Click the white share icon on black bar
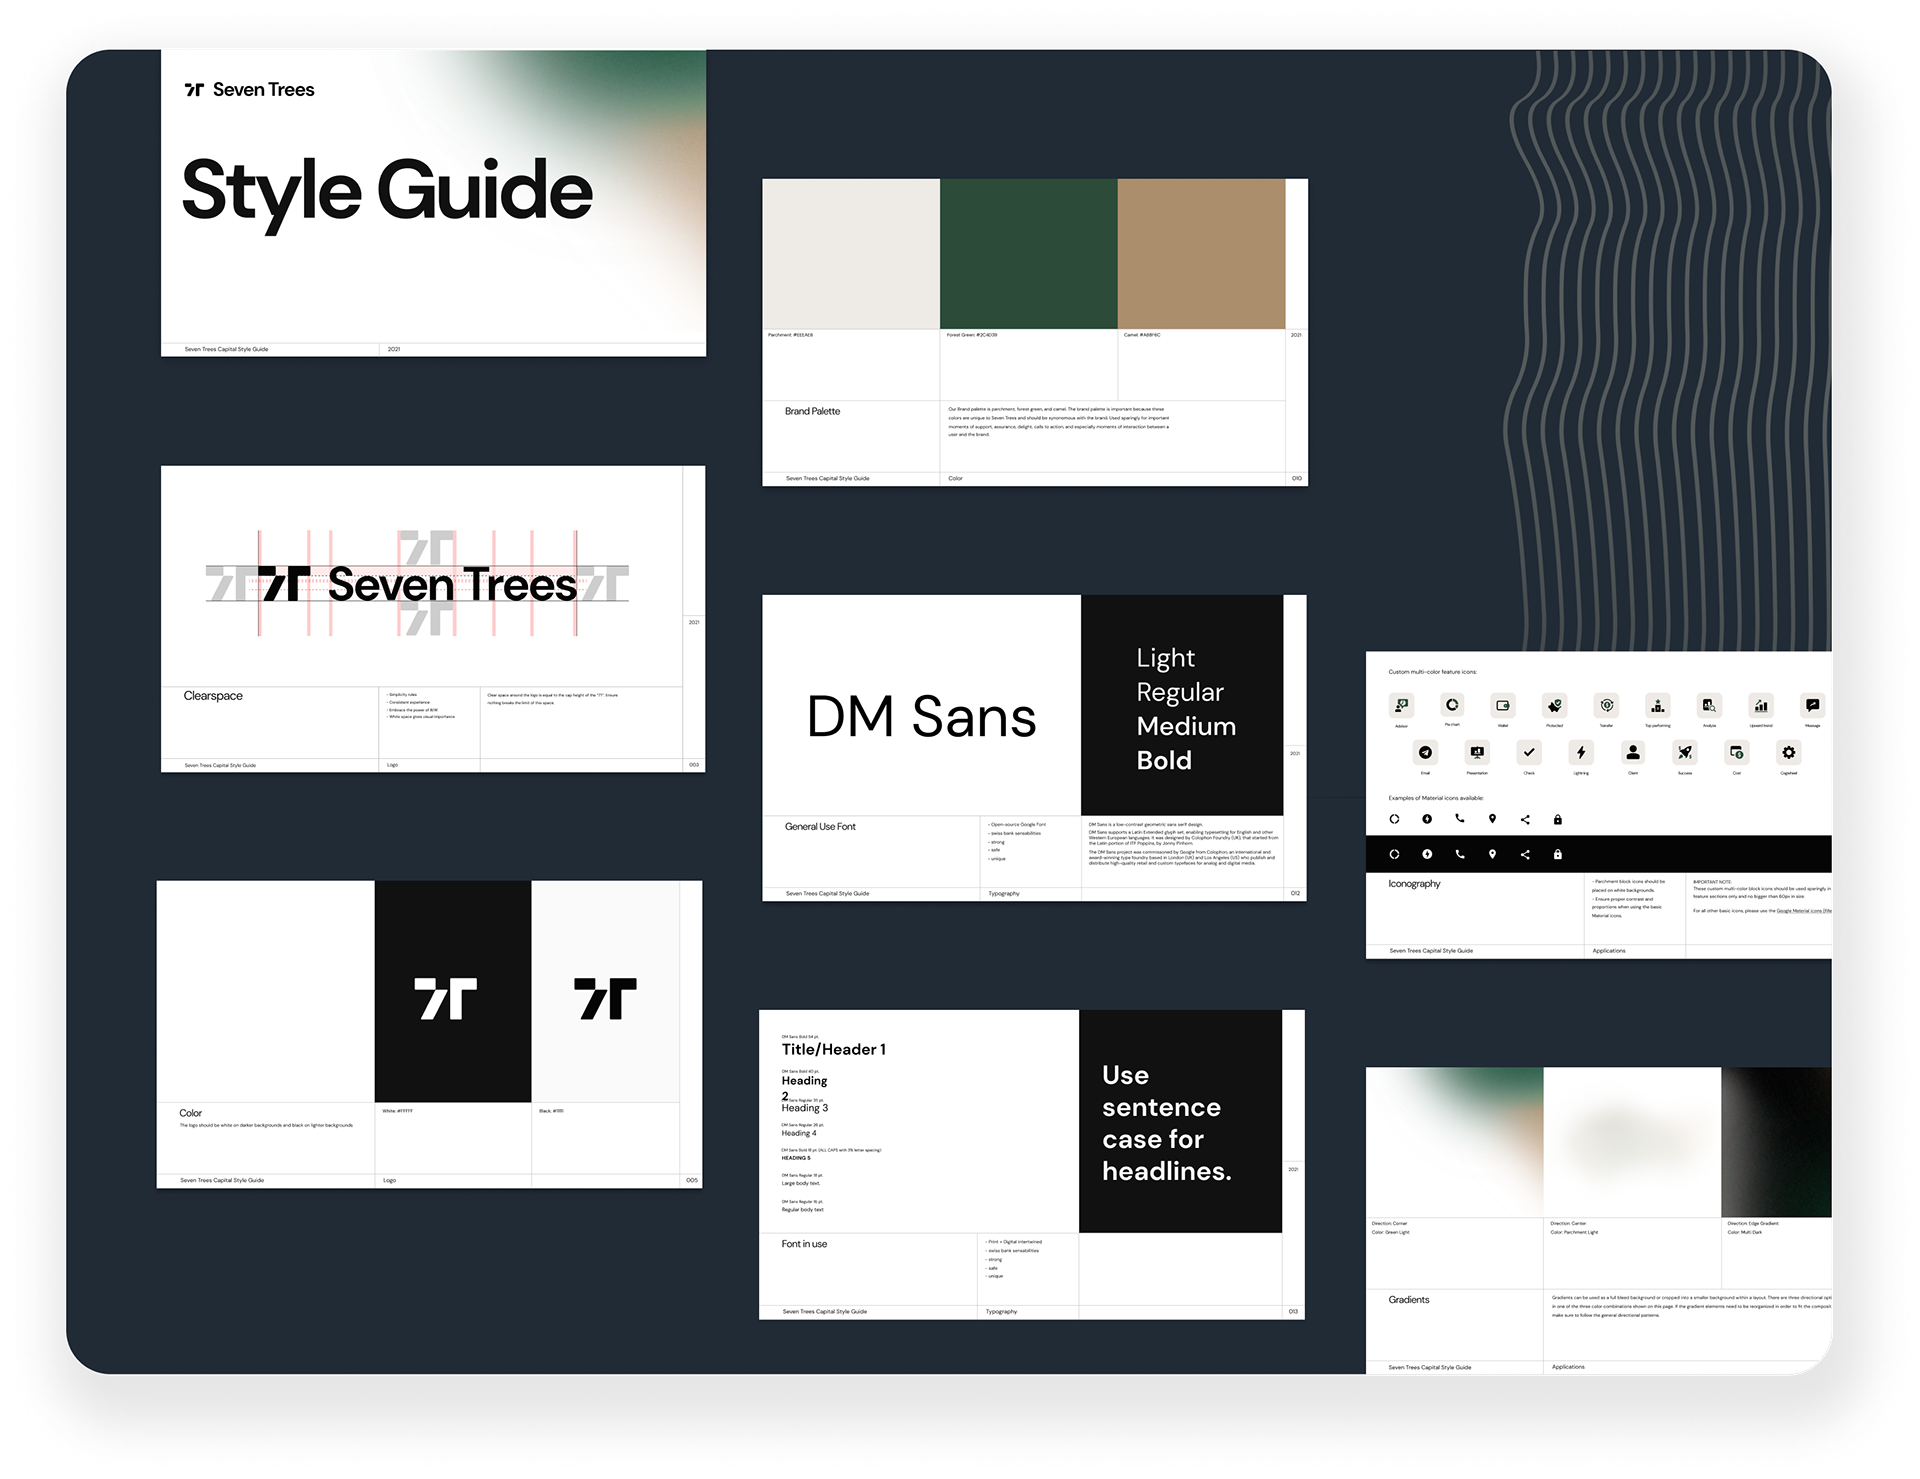Screen dimensions: 1920x1479 pyautogui.click(x=1525, y=855)
